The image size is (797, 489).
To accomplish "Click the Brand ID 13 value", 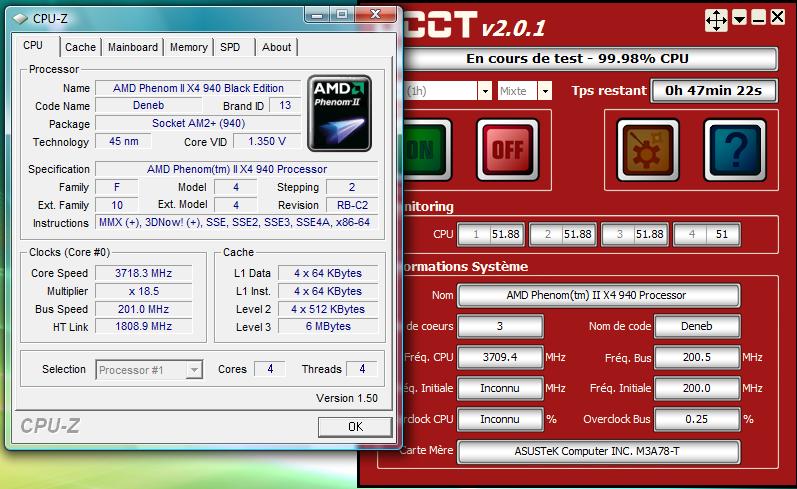I will [285, 105].
